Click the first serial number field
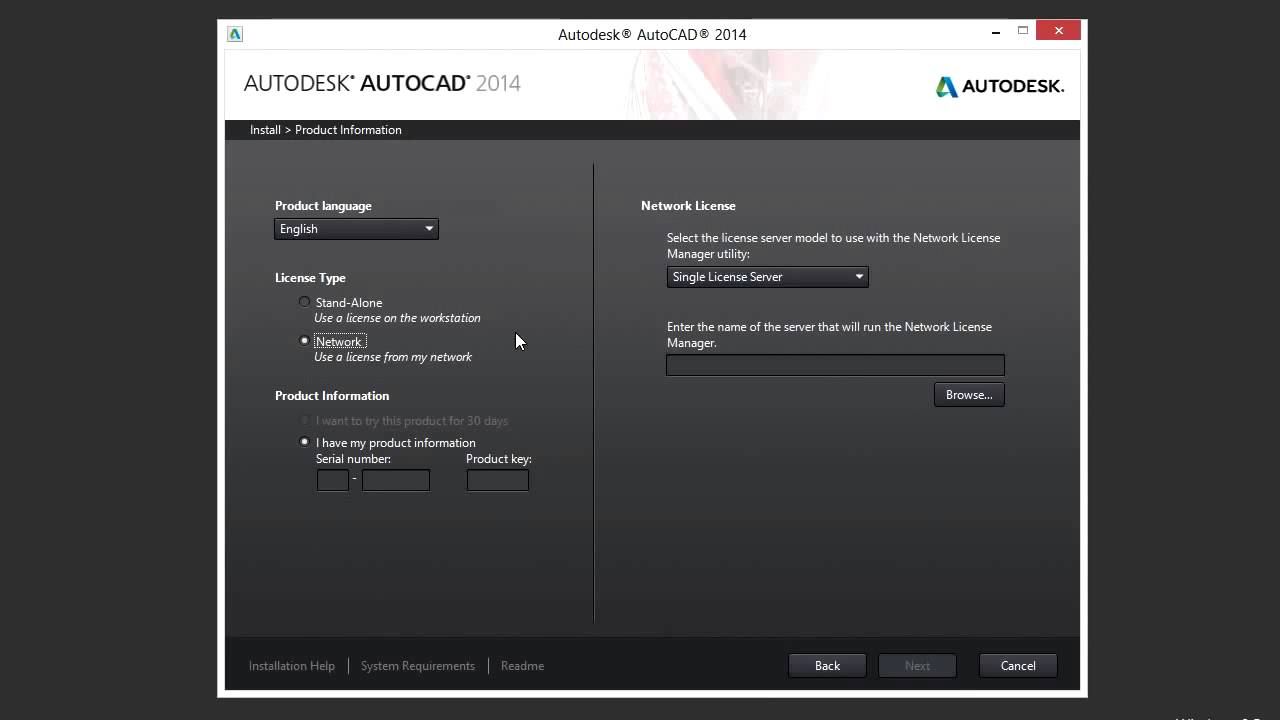1280x720 pixels. coord(333,481)
